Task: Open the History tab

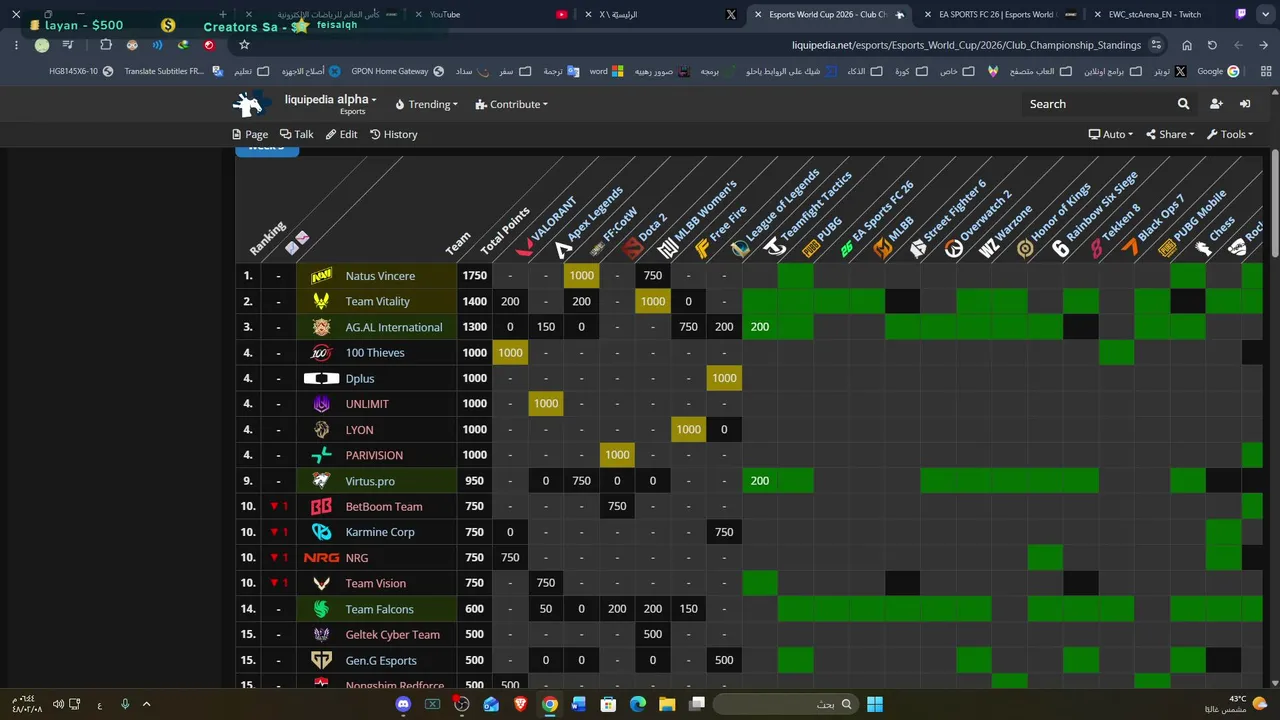Action: point(394,134)
